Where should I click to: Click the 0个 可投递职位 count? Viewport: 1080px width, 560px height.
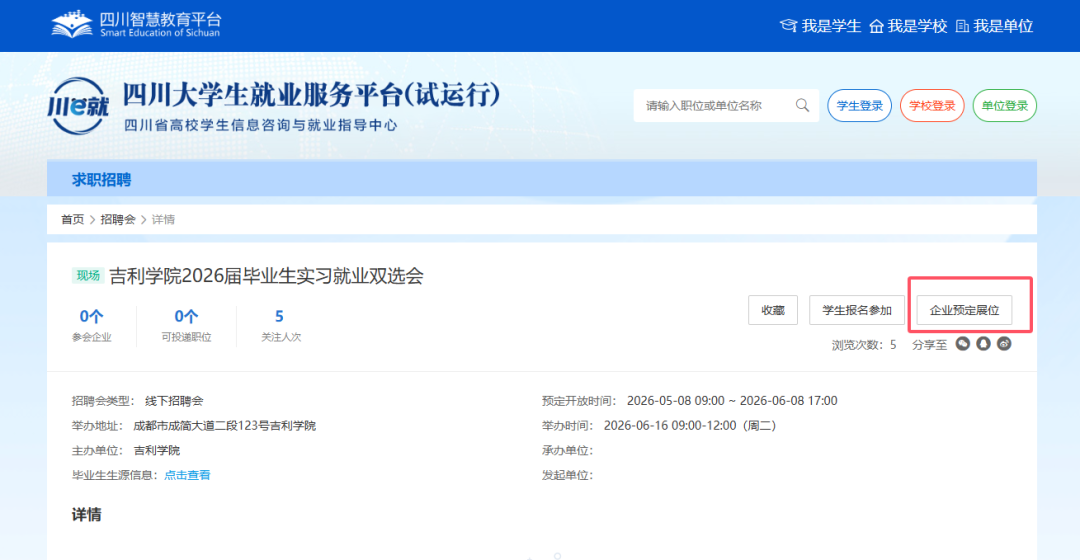[x=186, y=324]
